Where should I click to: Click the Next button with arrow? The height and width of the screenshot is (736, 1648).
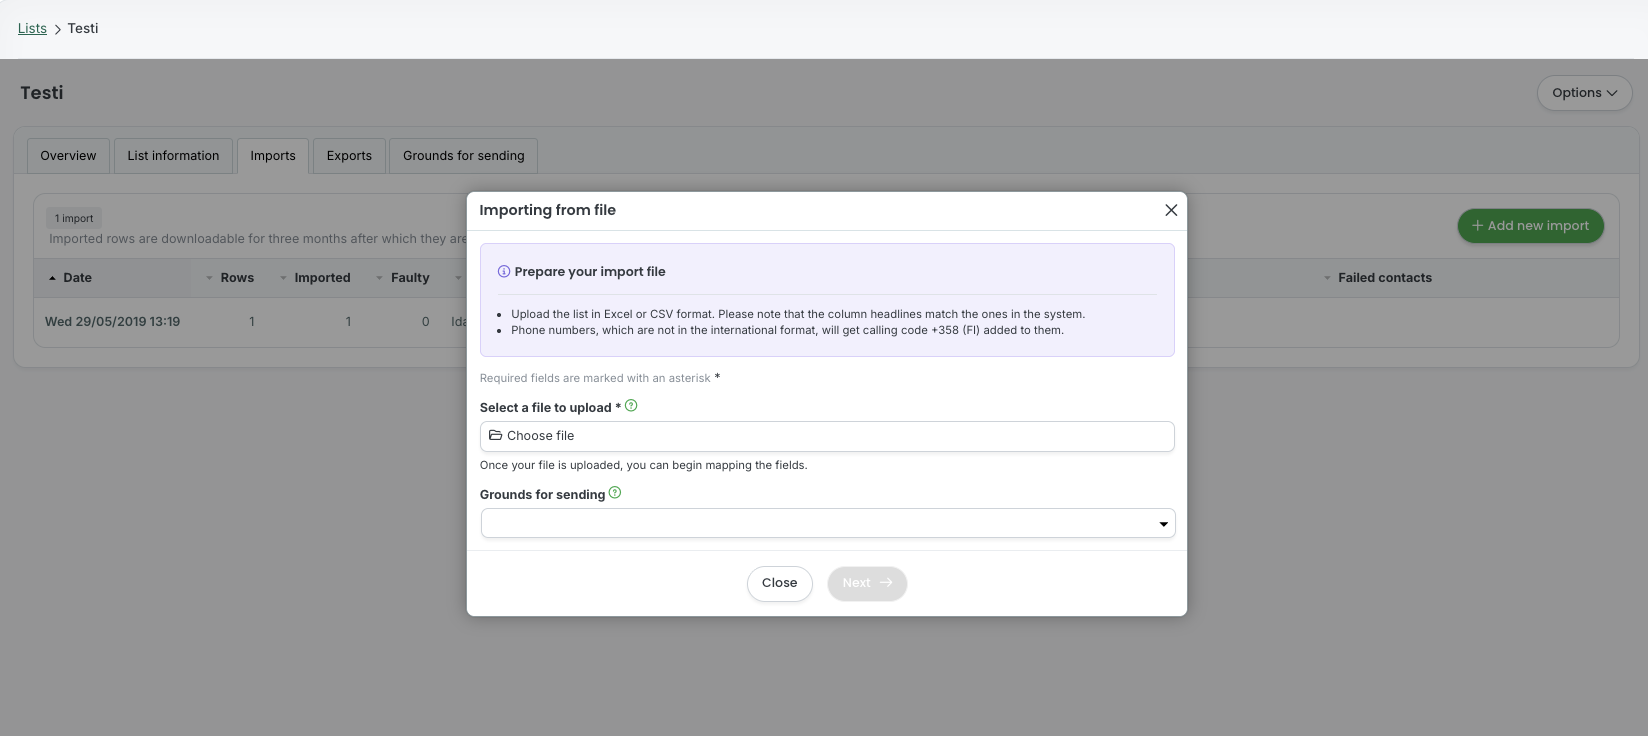point(867,584)
